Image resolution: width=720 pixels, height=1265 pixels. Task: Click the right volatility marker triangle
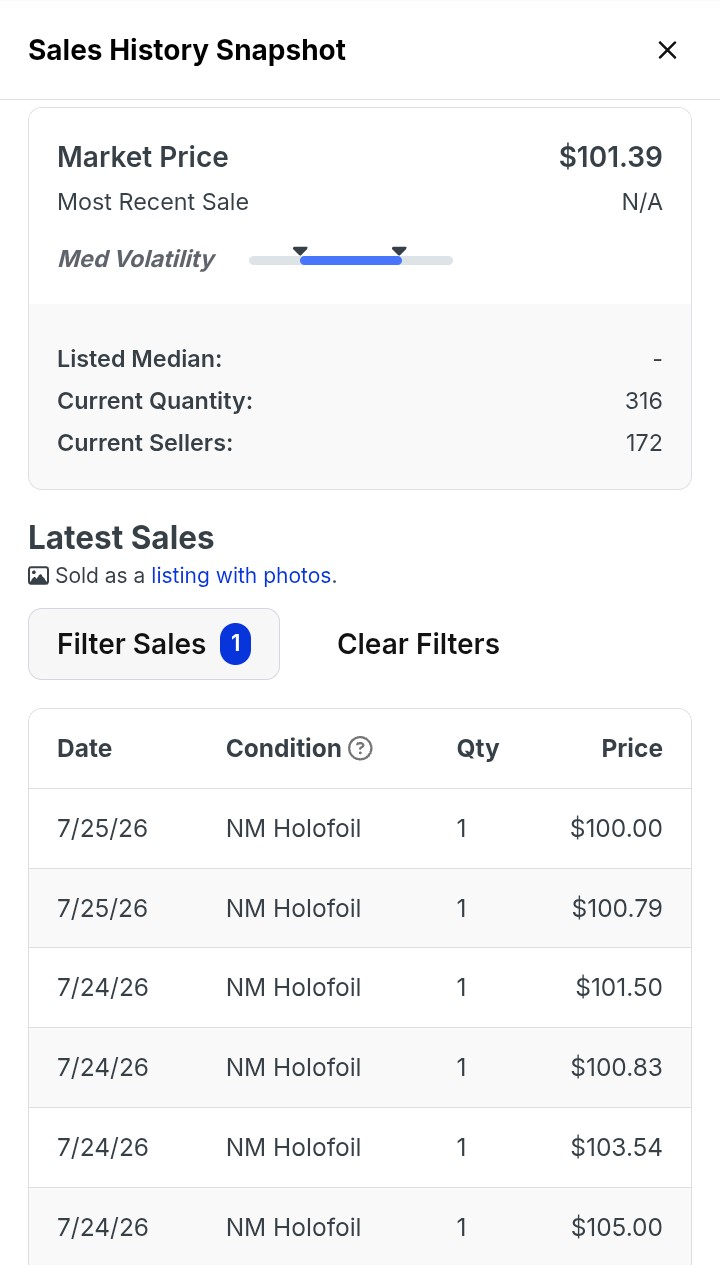(399, 250)
